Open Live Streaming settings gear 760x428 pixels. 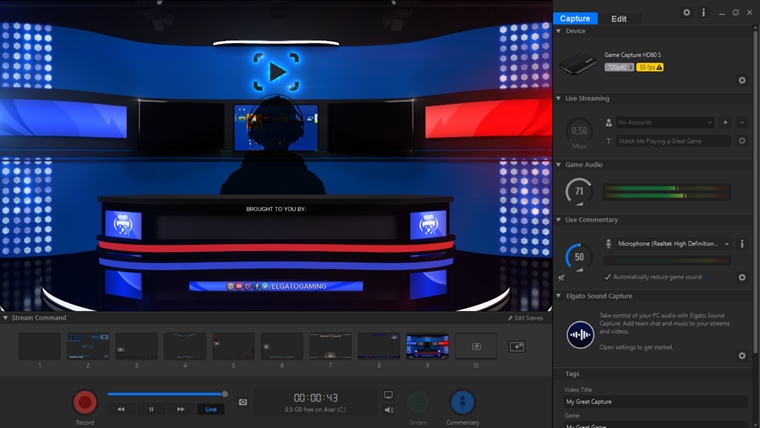point(742,141)
